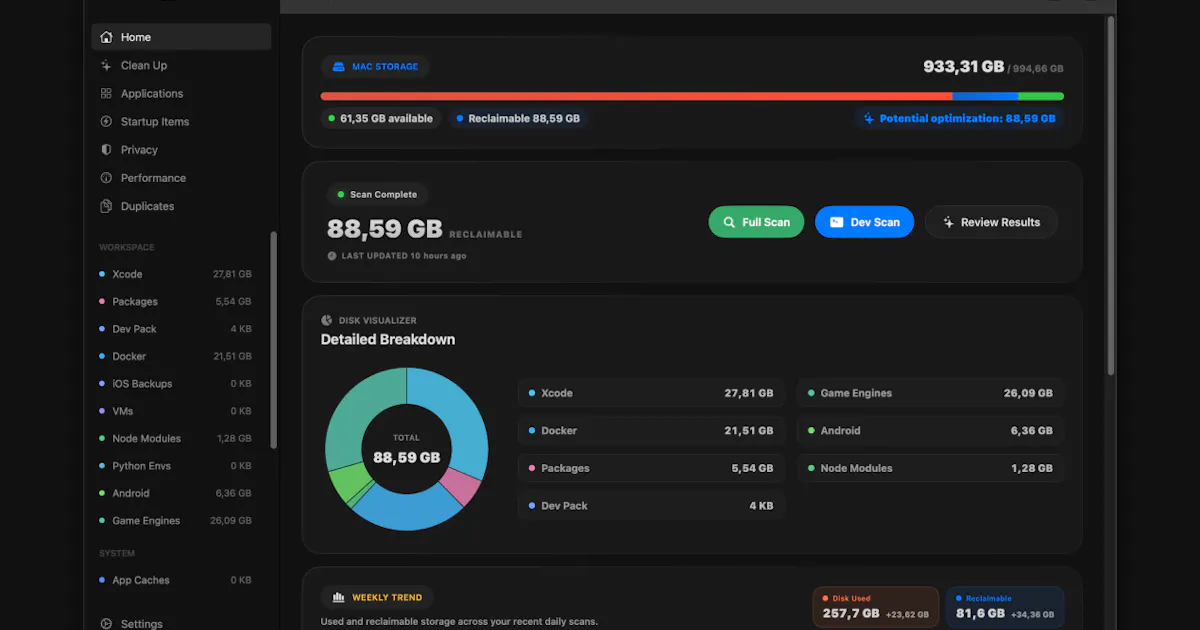Click the Settings gear icon
The height and width of the screenshot is (630, 1200).
click(x=106, y=623)
